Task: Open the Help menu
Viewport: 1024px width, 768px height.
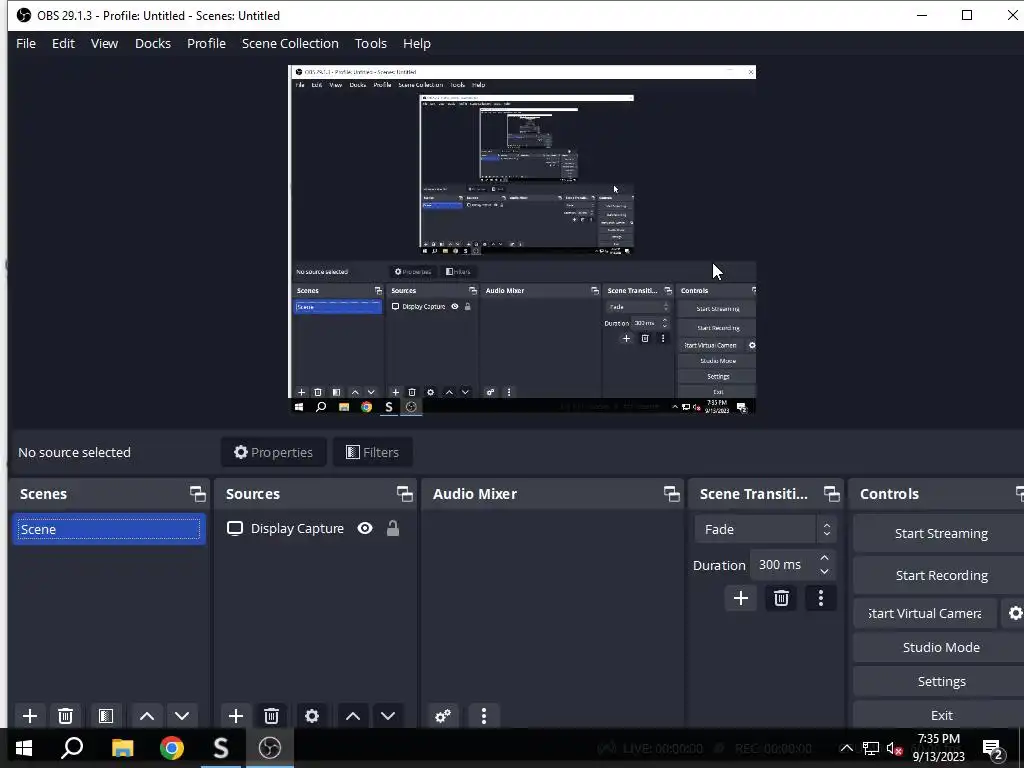Action: [x=417, y=44]
